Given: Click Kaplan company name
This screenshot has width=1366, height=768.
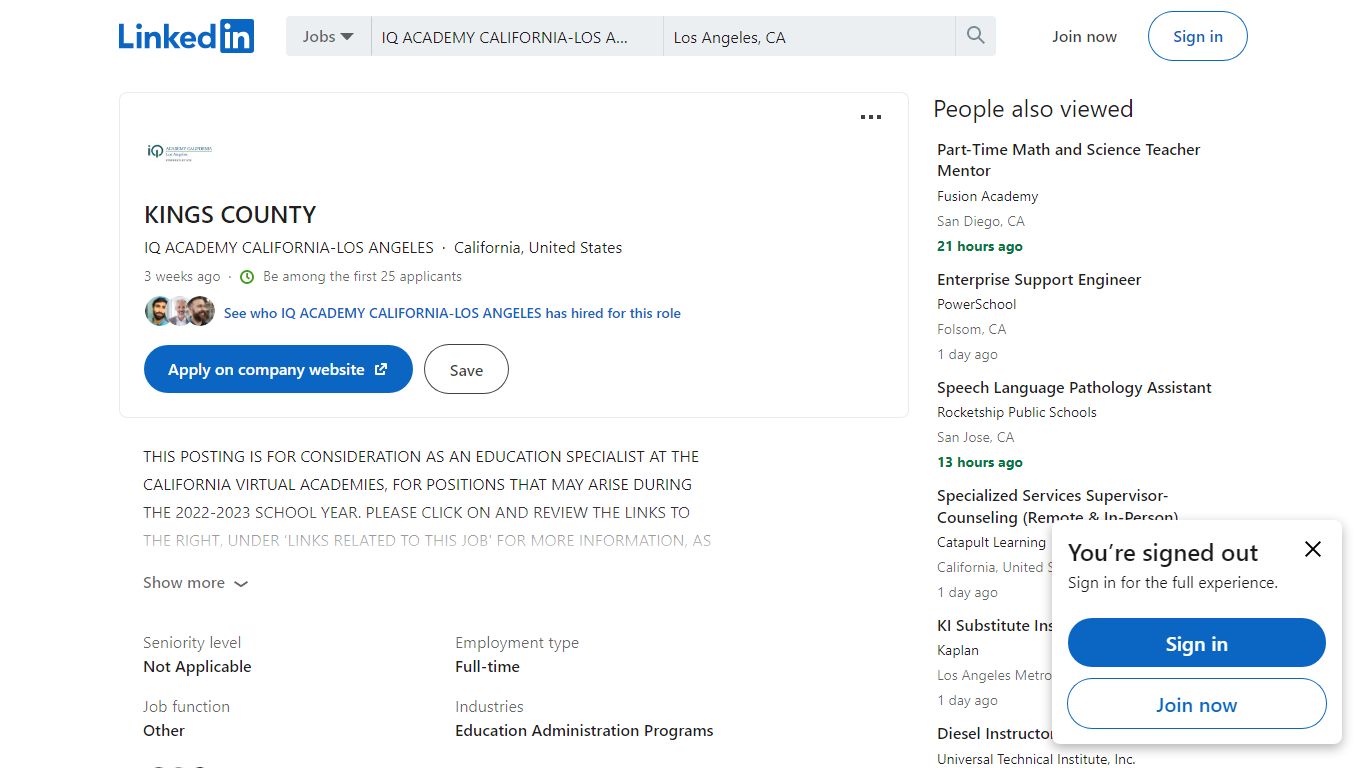Looking at the screenshot, I should 958,651.
